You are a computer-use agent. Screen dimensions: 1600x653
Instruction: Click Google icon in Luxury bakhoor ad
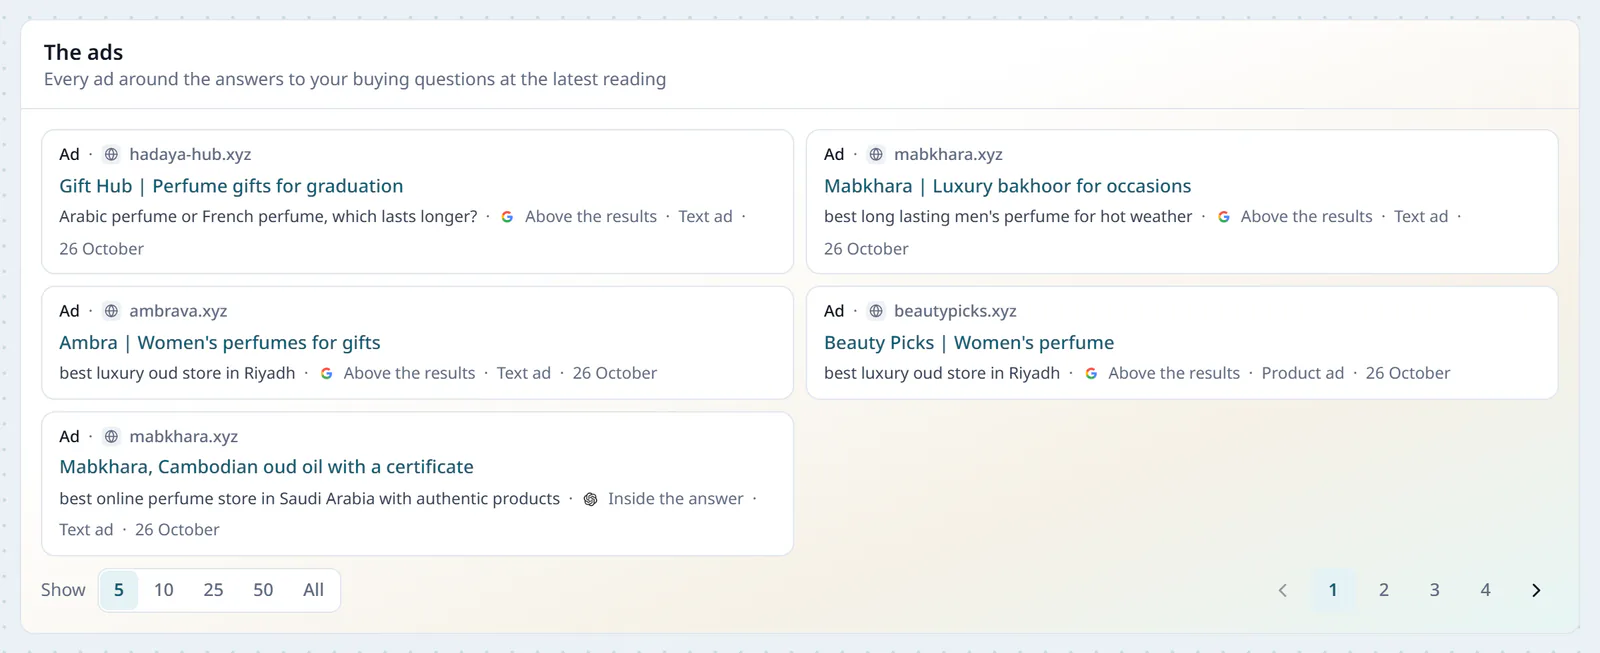(1223, 217)
